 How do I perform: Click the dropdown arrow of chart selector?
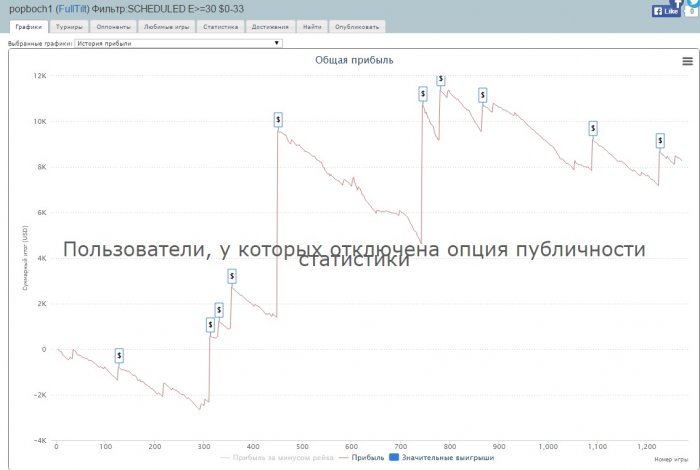(277, 43)
